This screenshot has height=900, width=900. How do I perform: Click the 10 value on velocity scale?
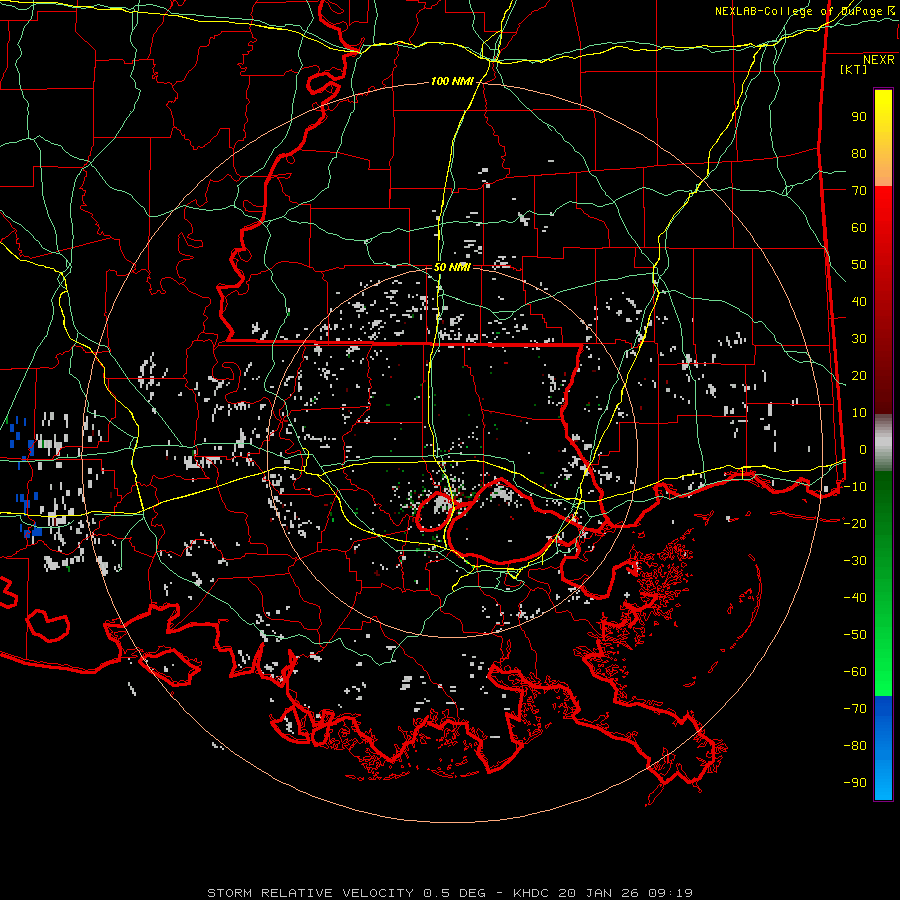[859, 413]
